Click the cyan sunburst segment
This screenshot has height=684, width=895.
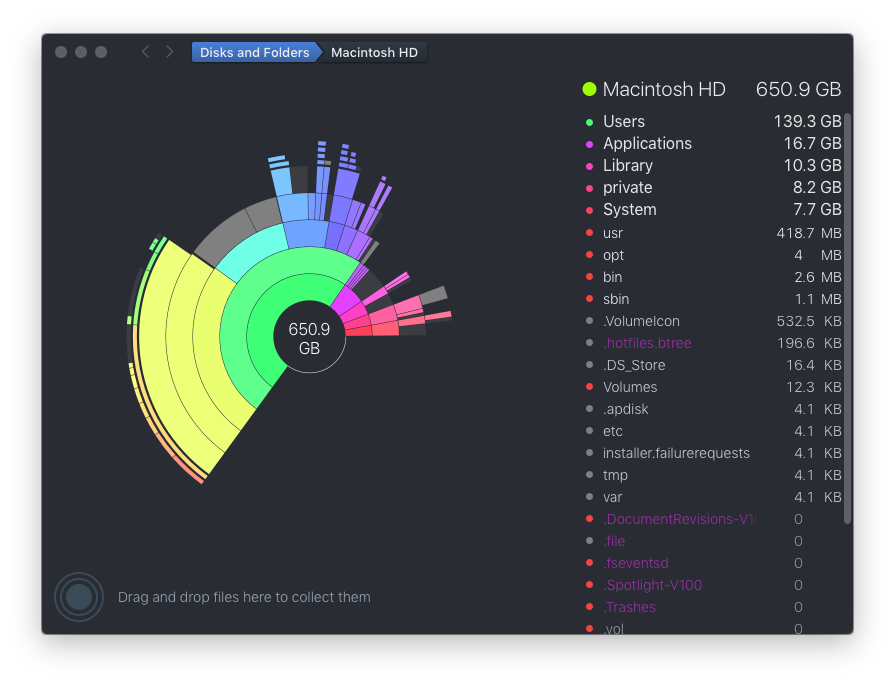click(251, 251)
